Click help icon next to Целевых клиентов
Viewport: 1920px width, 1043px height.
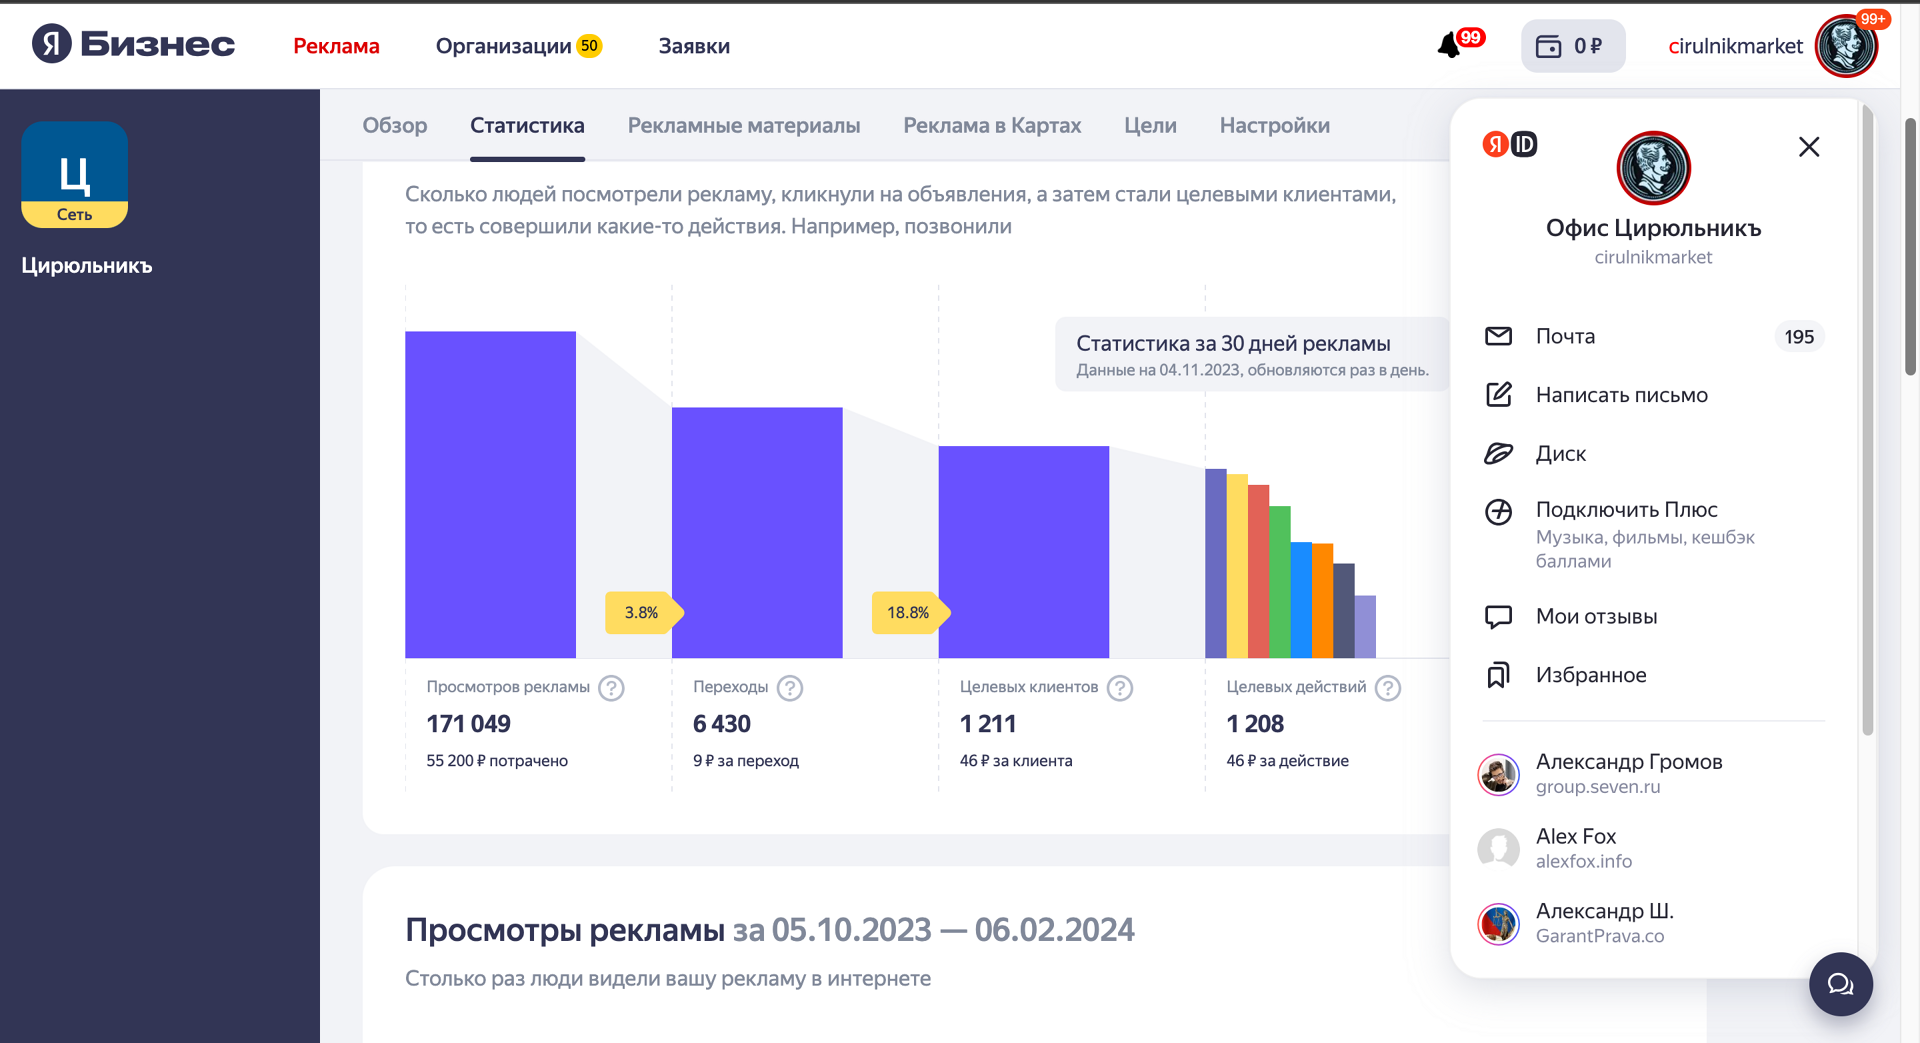1120,688
